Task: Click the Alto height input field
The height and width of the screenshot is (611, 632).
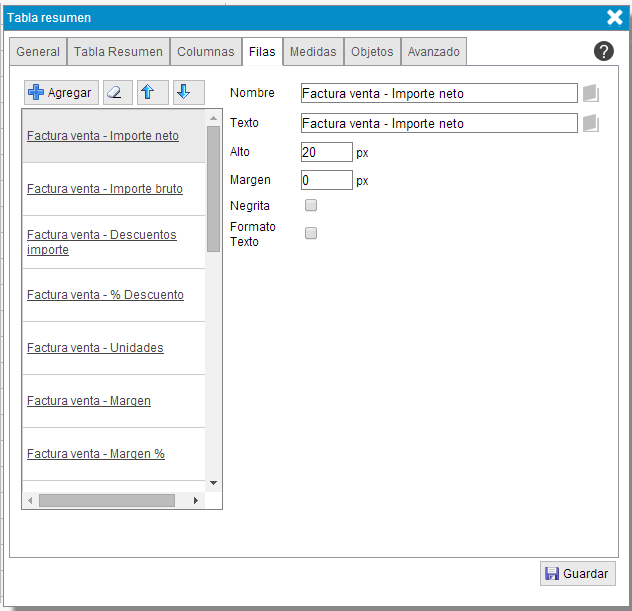Action: coord(326,152)
